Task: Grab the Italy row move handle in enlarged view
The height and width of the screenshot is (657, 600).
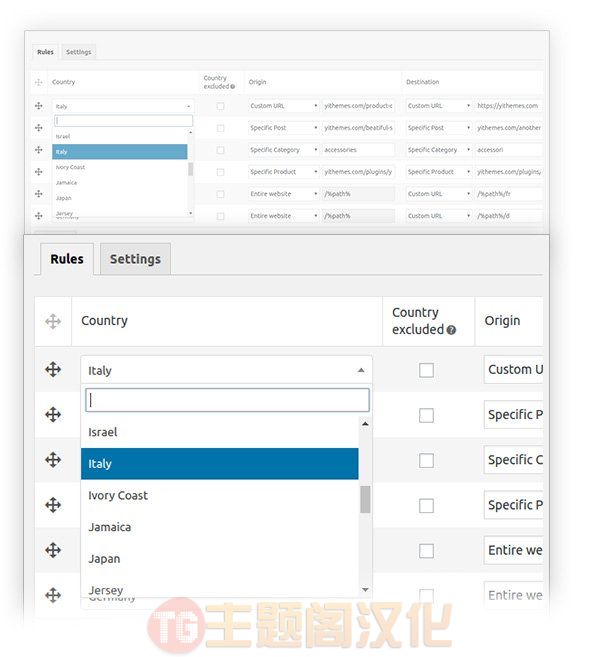Action: click(53, 370)
